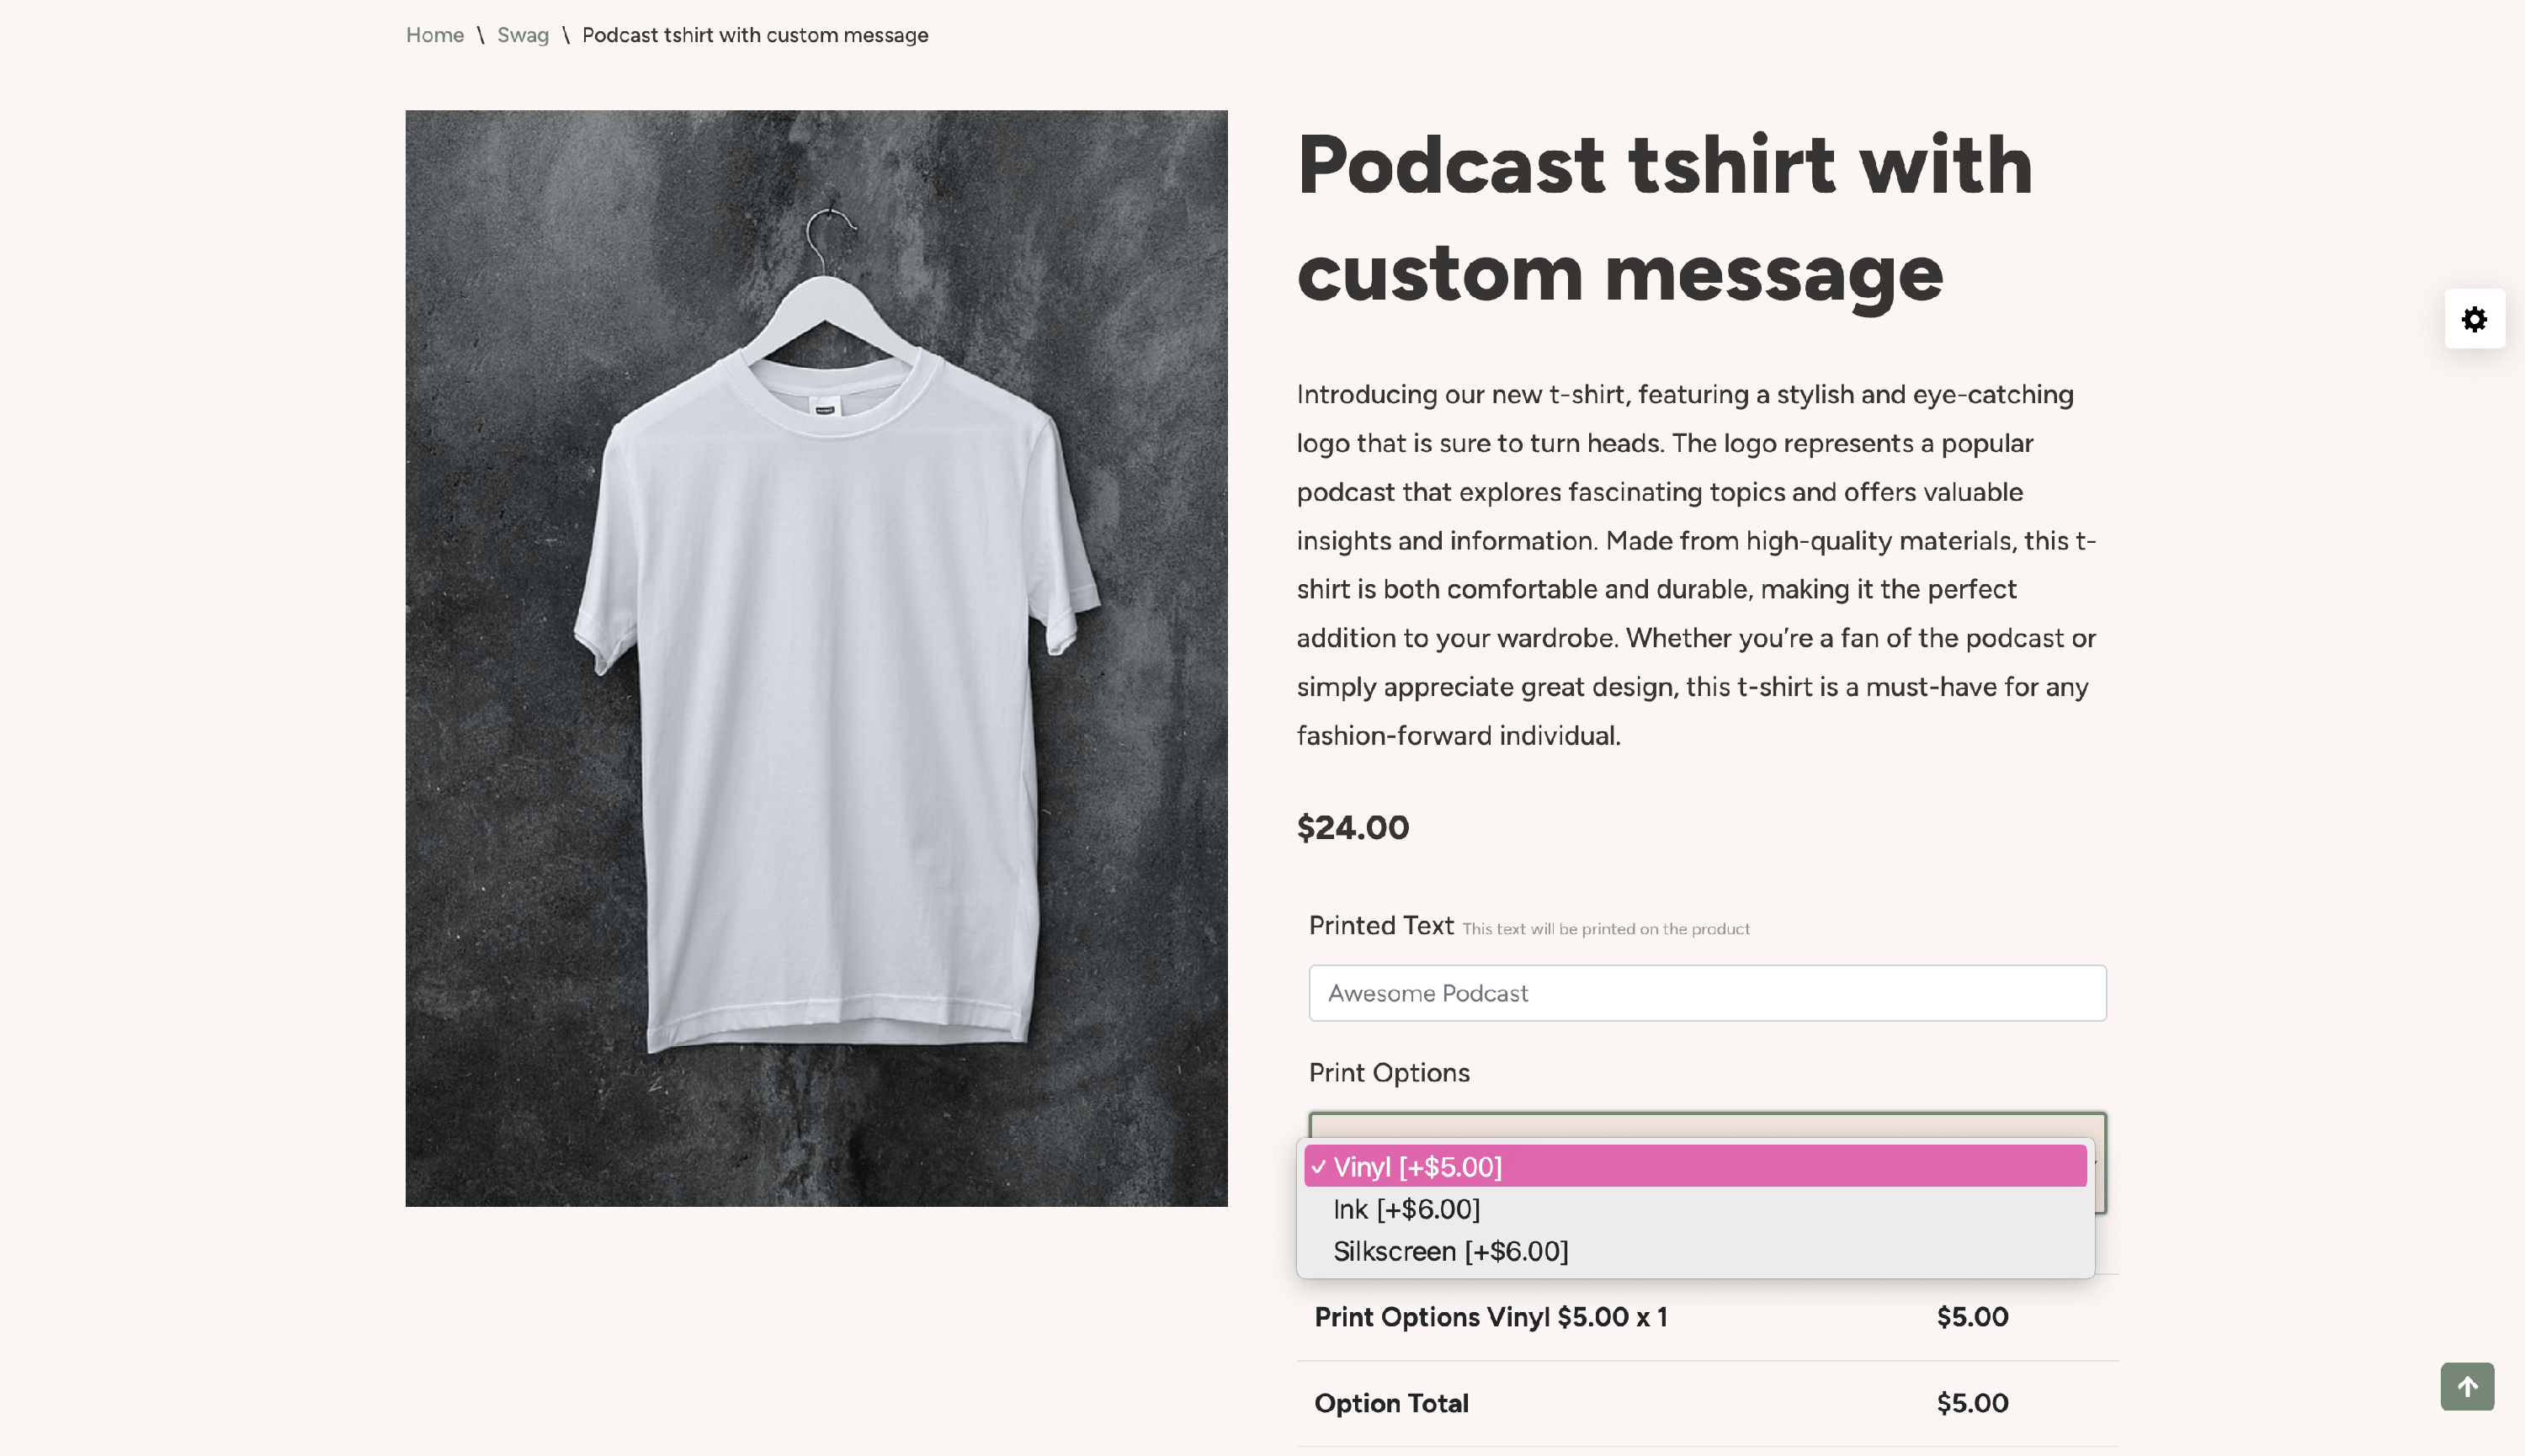The width and height of the screenshot is (2525, 1456).
Task: Open the settings gear icon
Action: 2474,319
